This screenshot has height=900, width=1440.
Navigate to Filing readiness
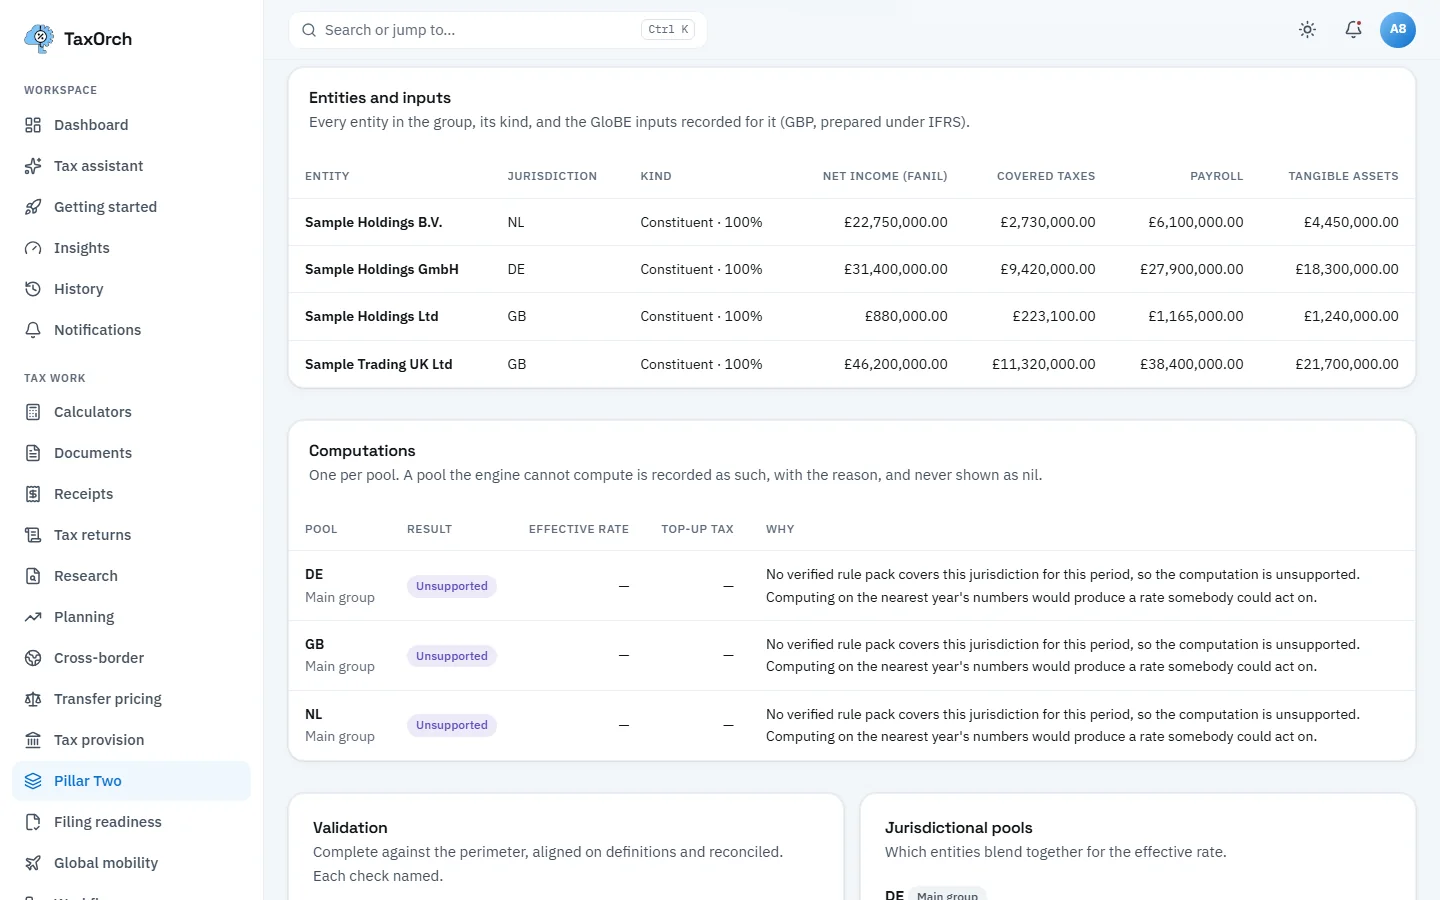pos(131,822)
